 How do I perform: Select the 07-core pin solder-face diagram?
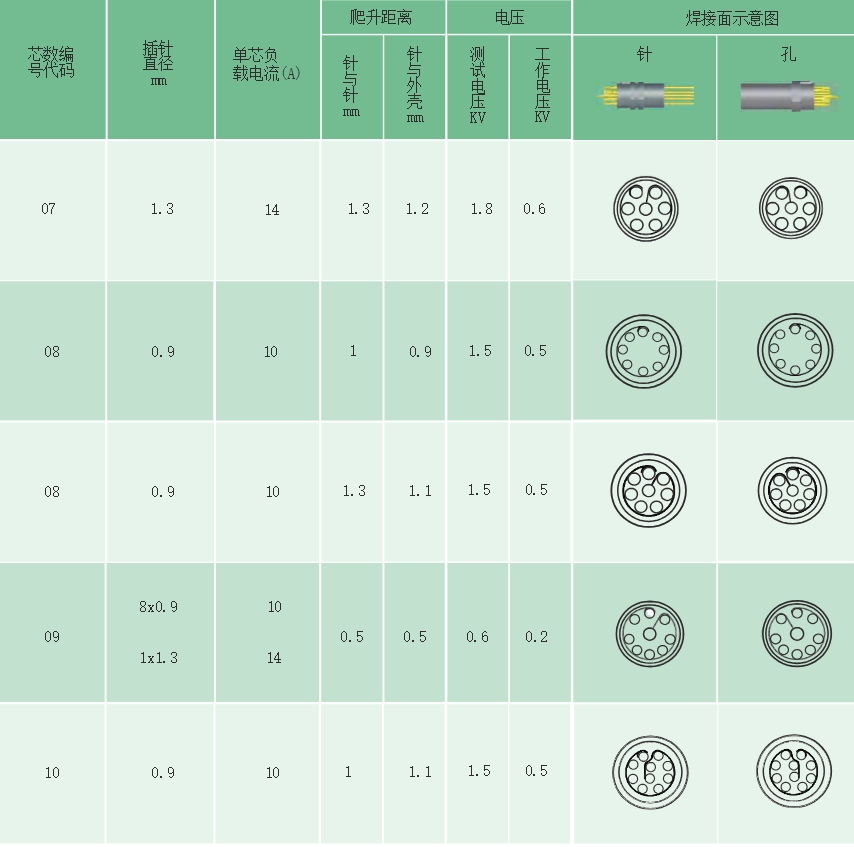tap(645, 210)
